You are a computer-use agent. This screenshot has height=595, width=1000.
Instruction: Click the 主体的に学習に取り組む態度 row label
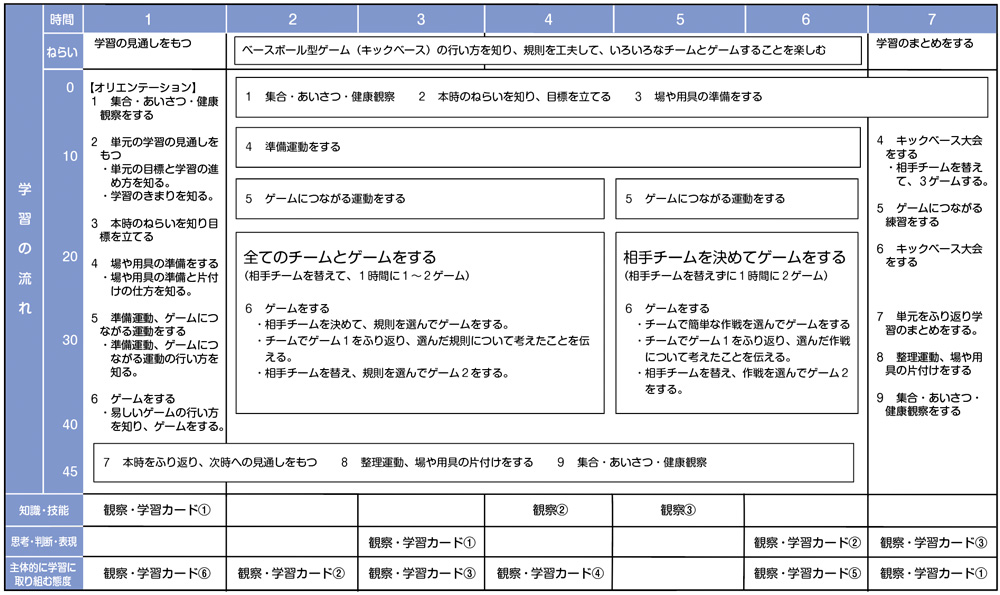(x=43, y=573)
